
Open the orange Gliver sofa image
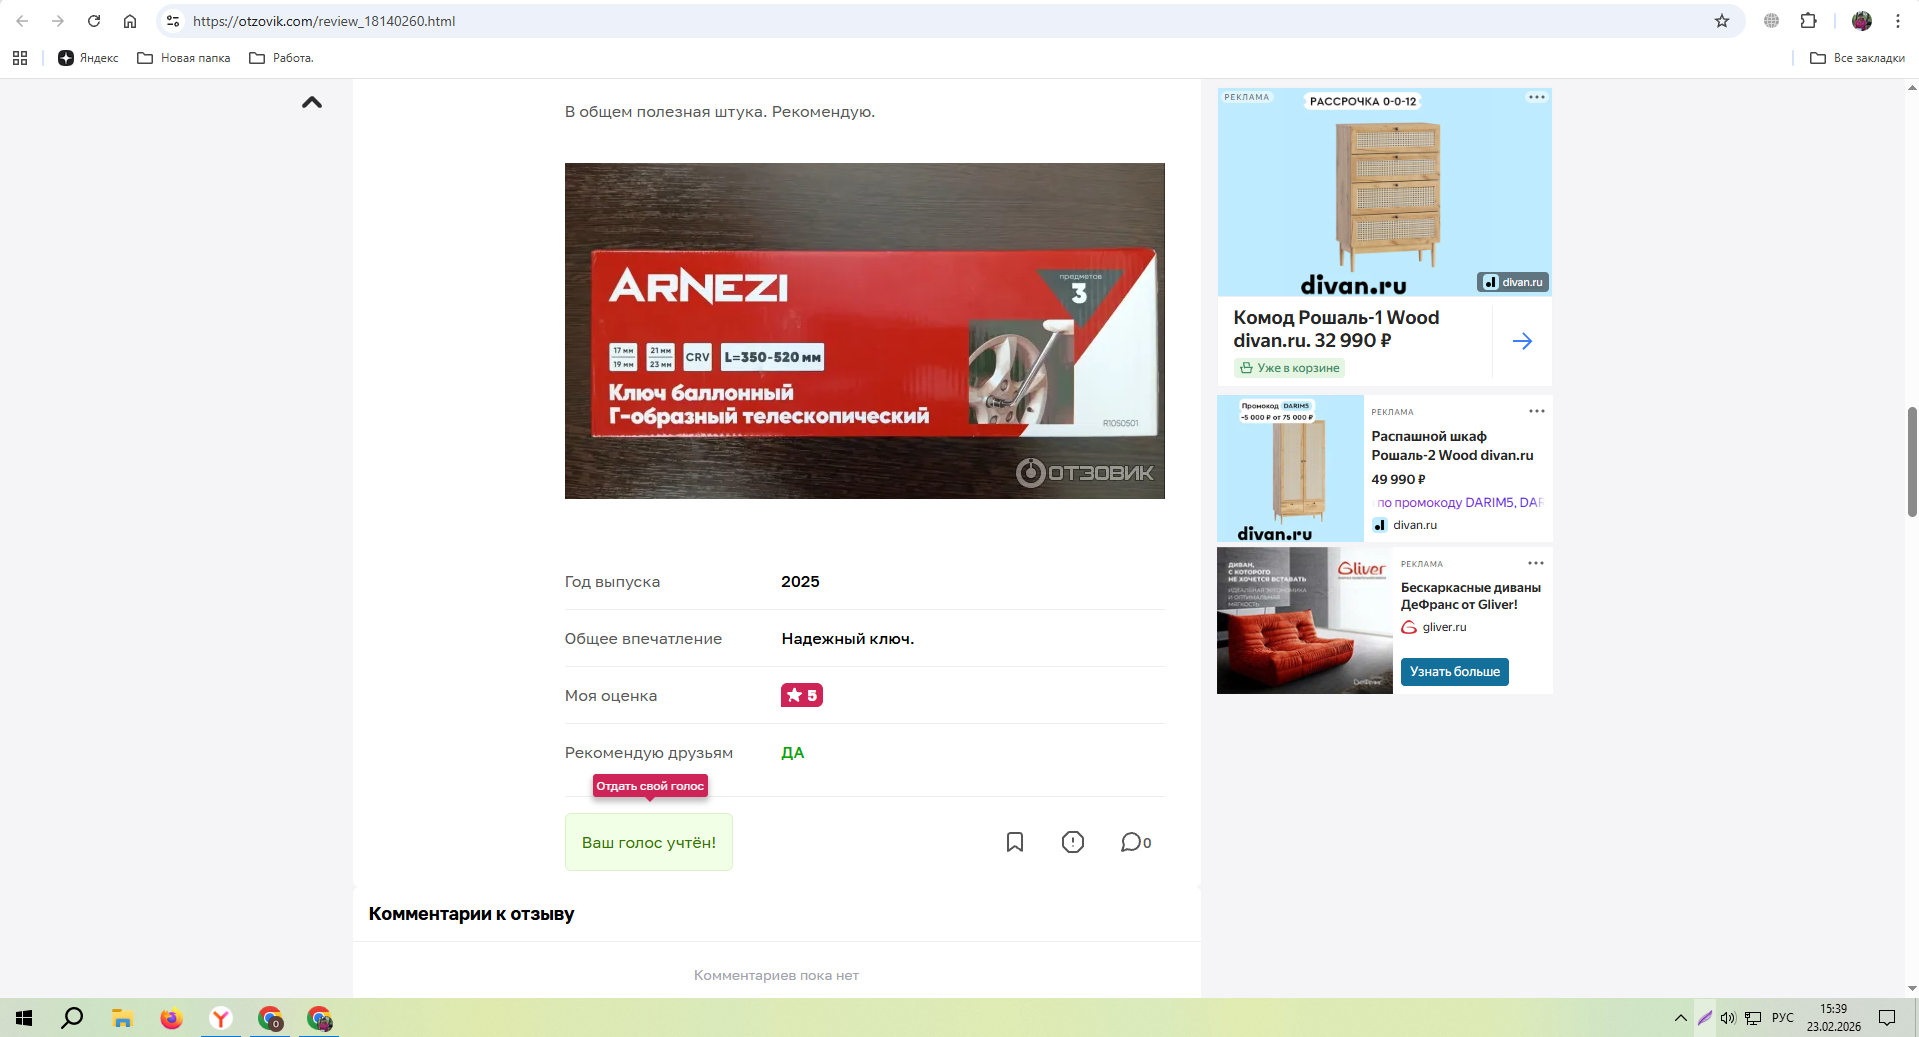(x=1304, y=620)
